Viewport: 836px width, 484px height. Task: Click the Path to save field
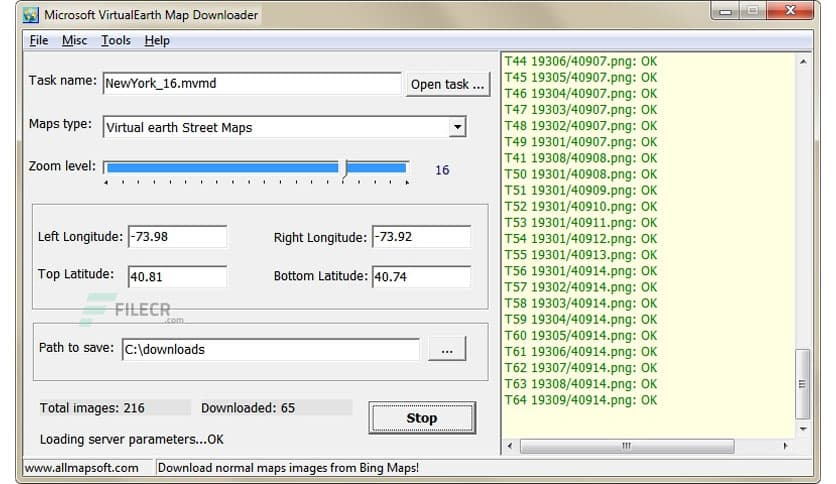click(x=271, y=350)
